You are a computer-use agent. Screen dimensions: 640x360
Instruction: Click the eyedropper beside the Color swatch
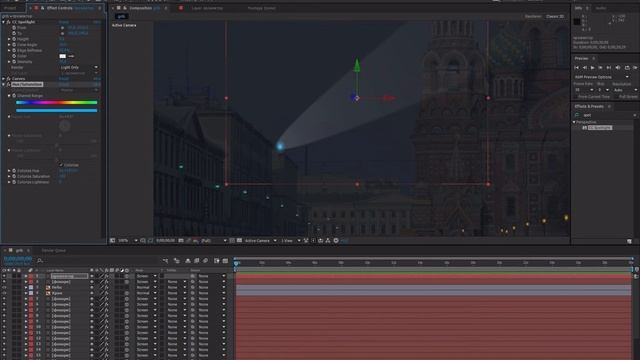coord(71,56)
